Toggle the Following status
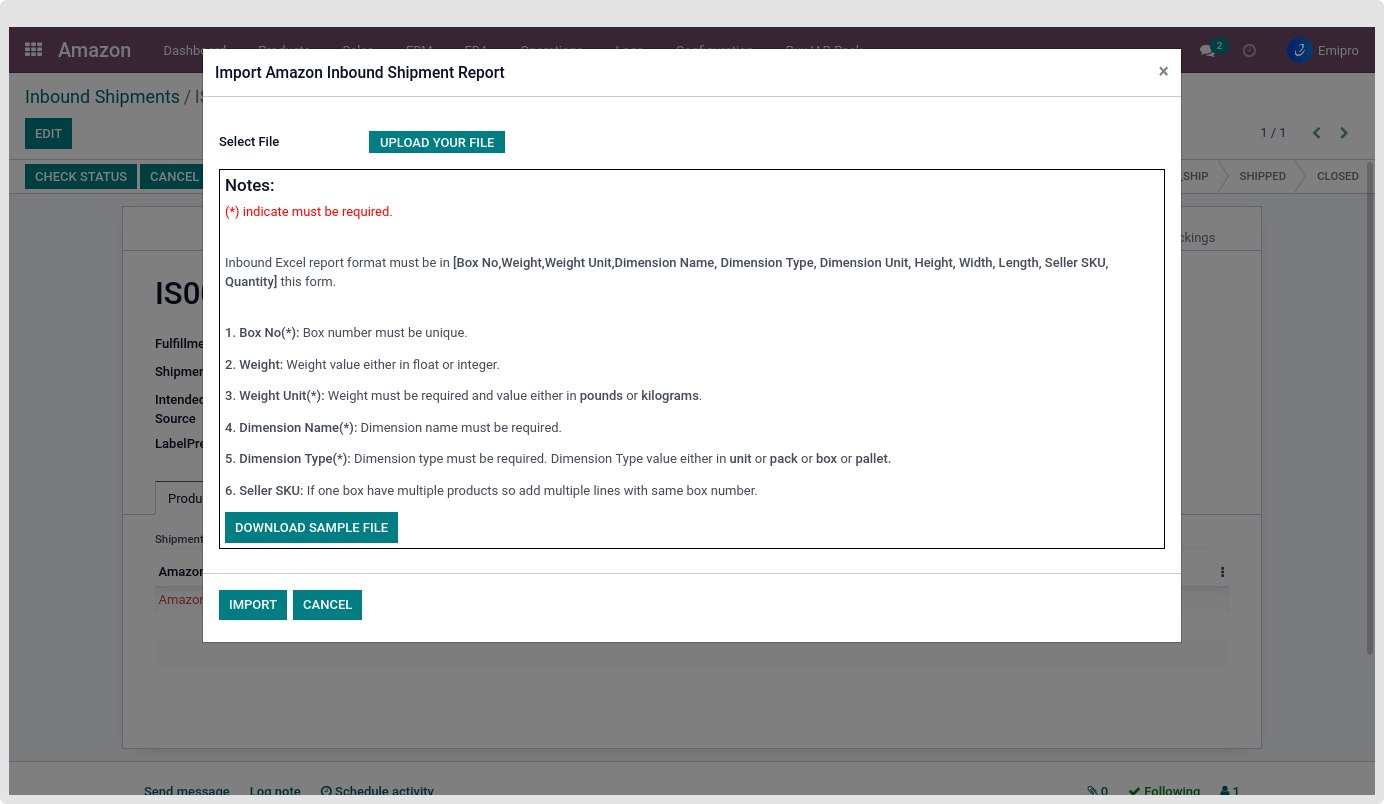The width and height of the screenshot is (1384, 804). coord(1164,791)
